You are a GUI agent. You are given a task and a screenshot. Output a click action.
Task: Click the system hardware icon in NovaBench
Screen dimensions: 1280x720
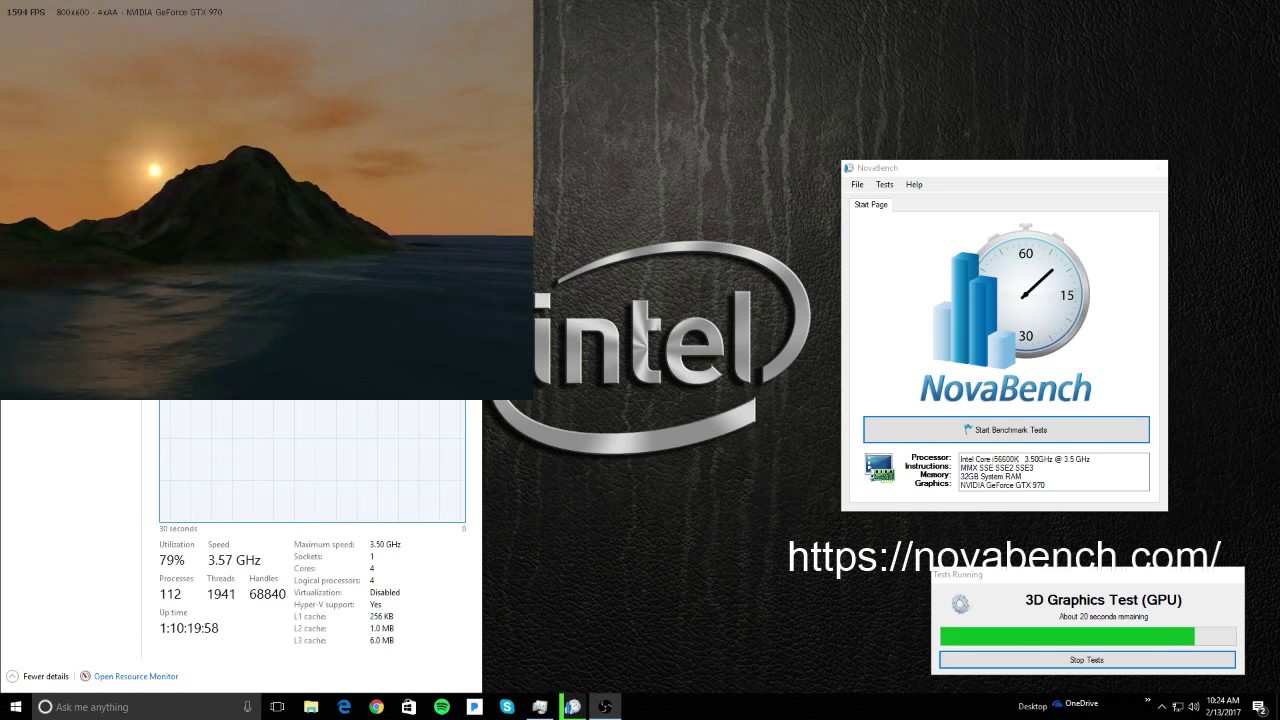[880, 468]
